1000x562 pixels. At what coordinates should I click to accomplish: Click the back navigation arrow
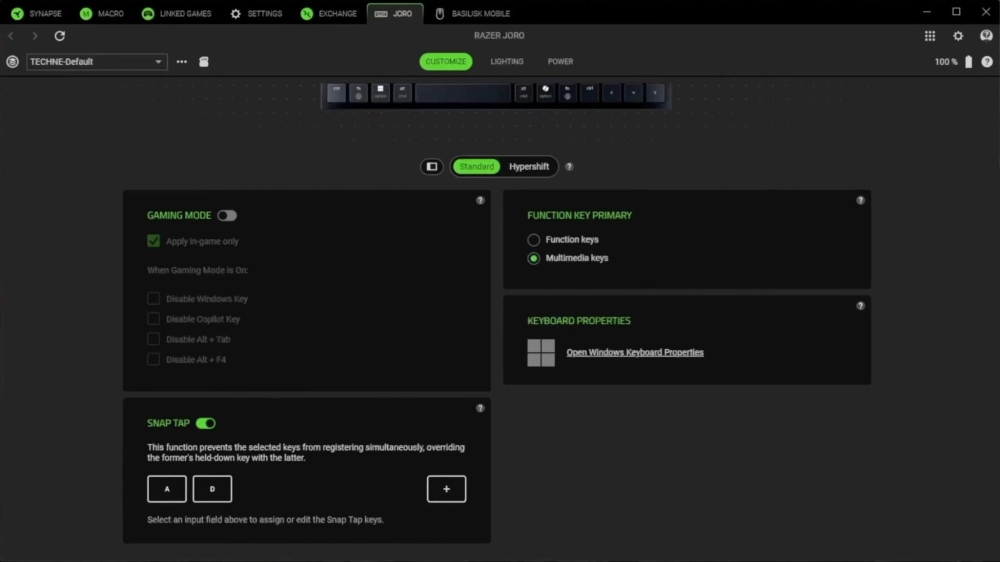[x=11, y=36]
